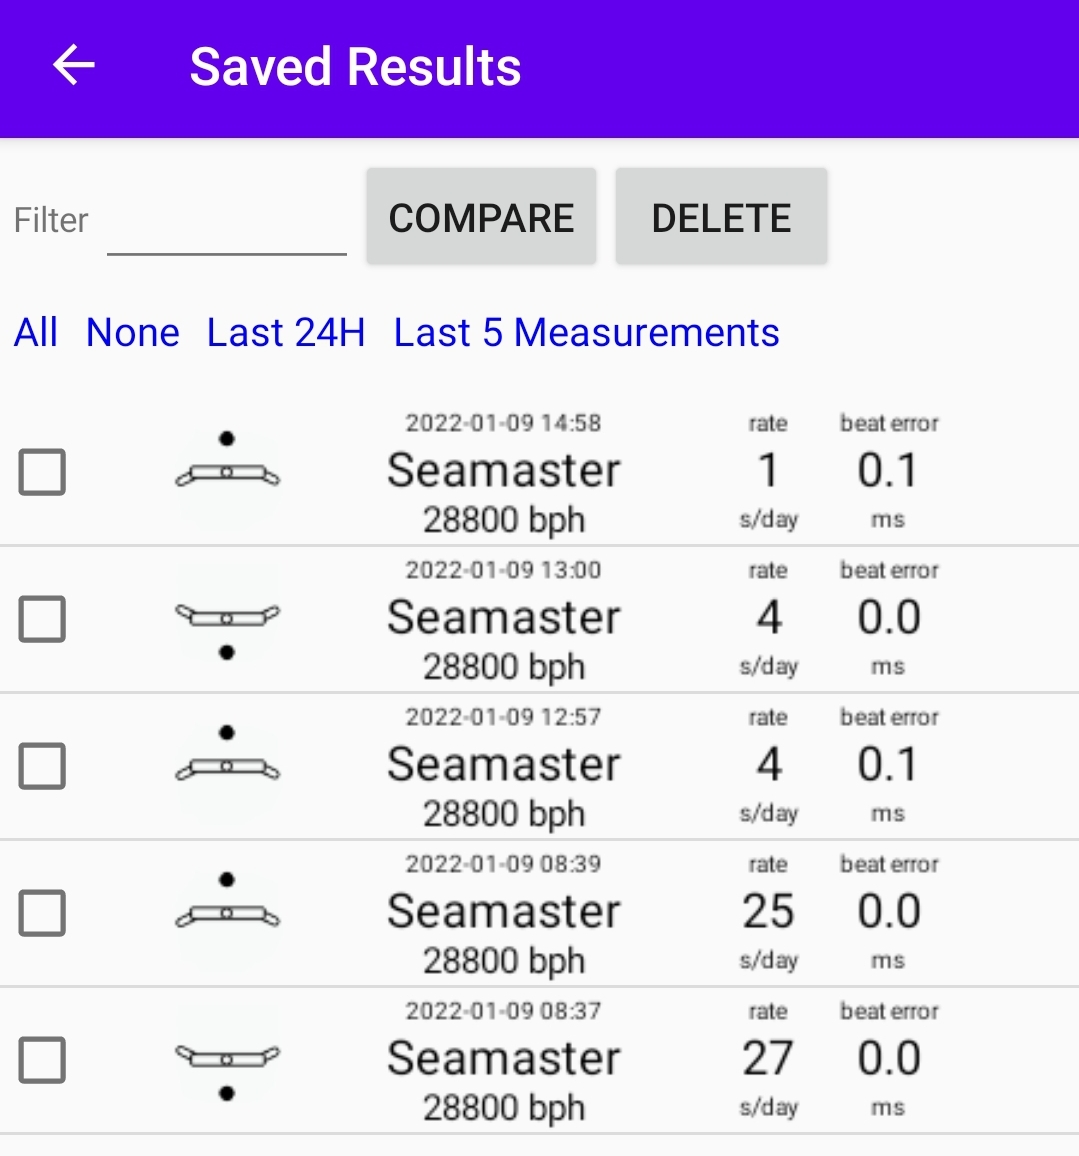Click watch position icon for 12:57 entry
1079x1156 pixels.
click(x=228, y=766)
